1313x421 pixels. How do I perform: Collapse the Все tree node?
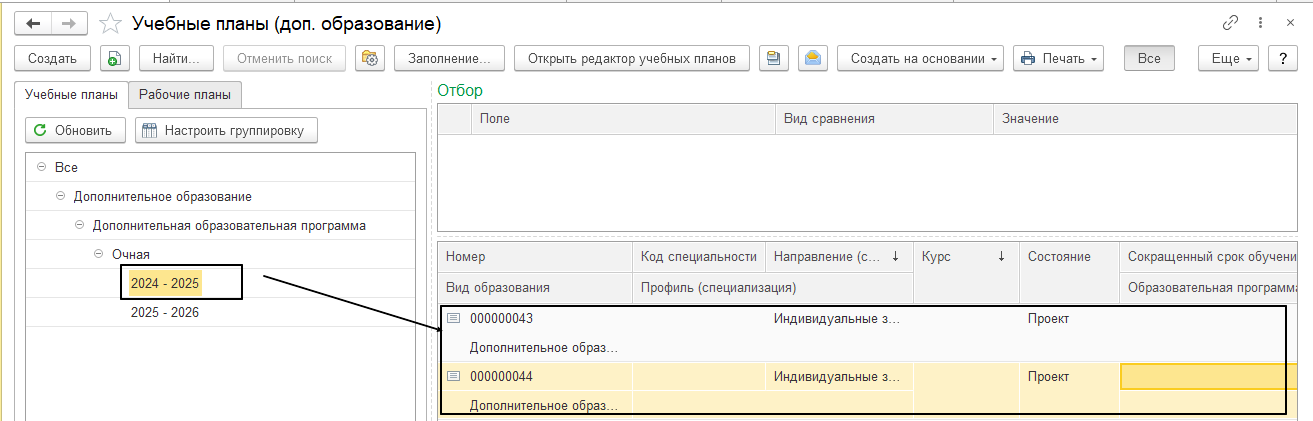point(41,168)
